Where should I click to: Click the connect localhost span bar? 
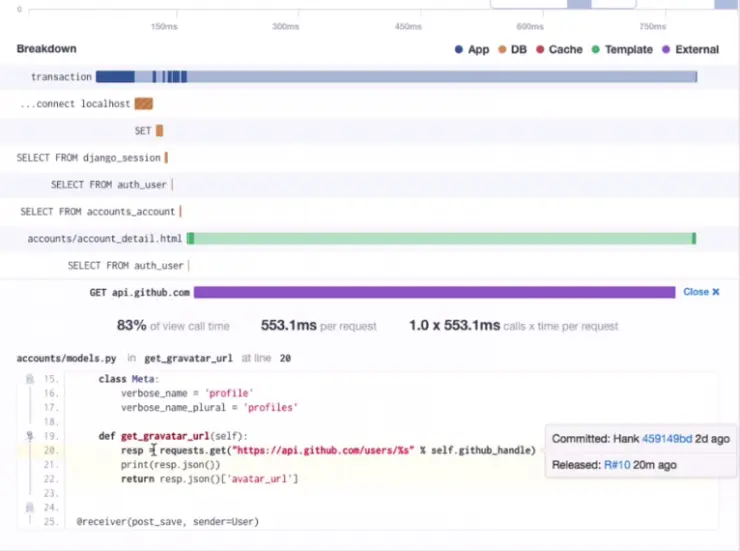pyautogui.click(x=144, y=104)
